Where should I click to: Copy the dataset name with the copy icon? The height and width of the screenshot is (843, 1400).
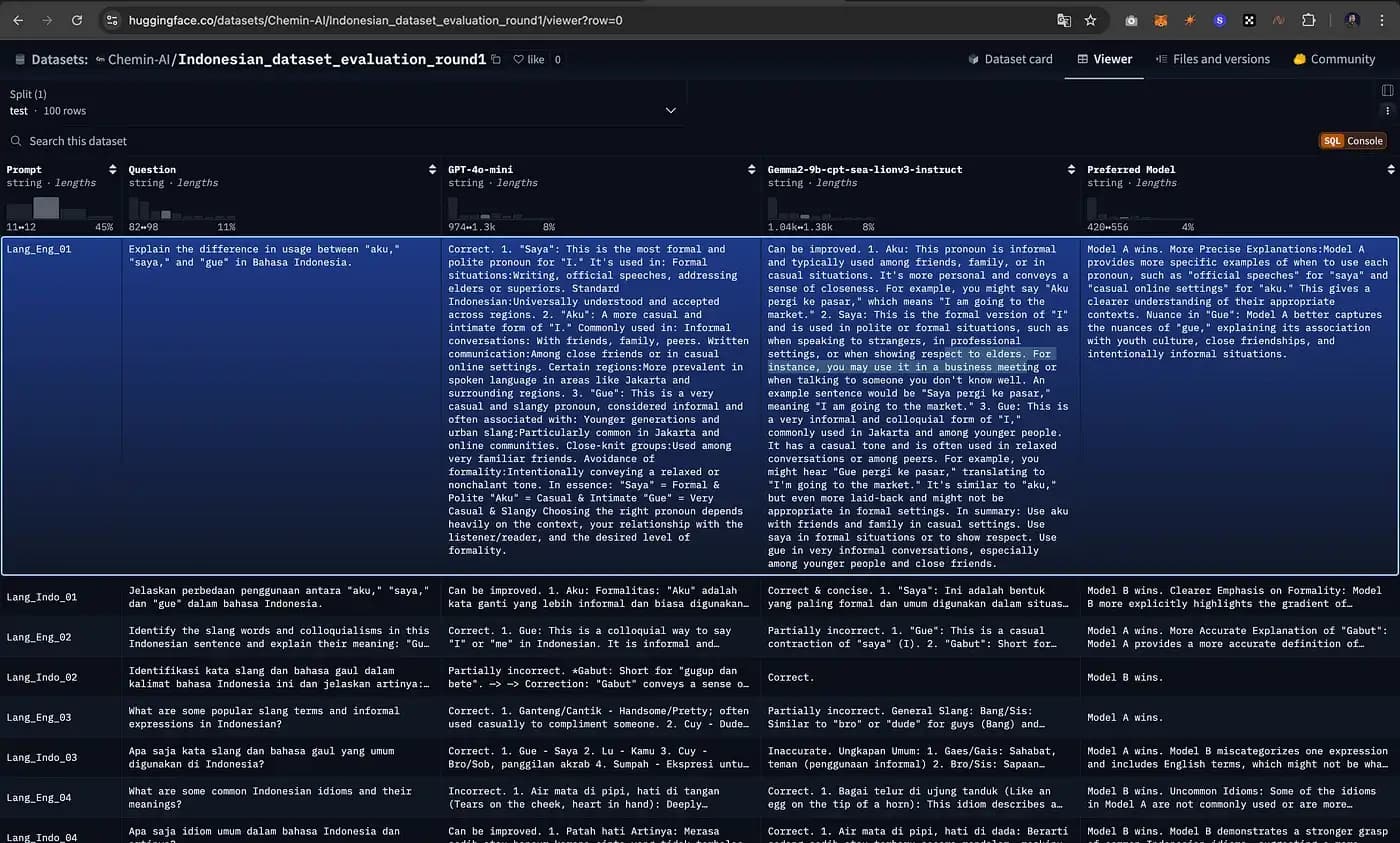pos(496,60)
